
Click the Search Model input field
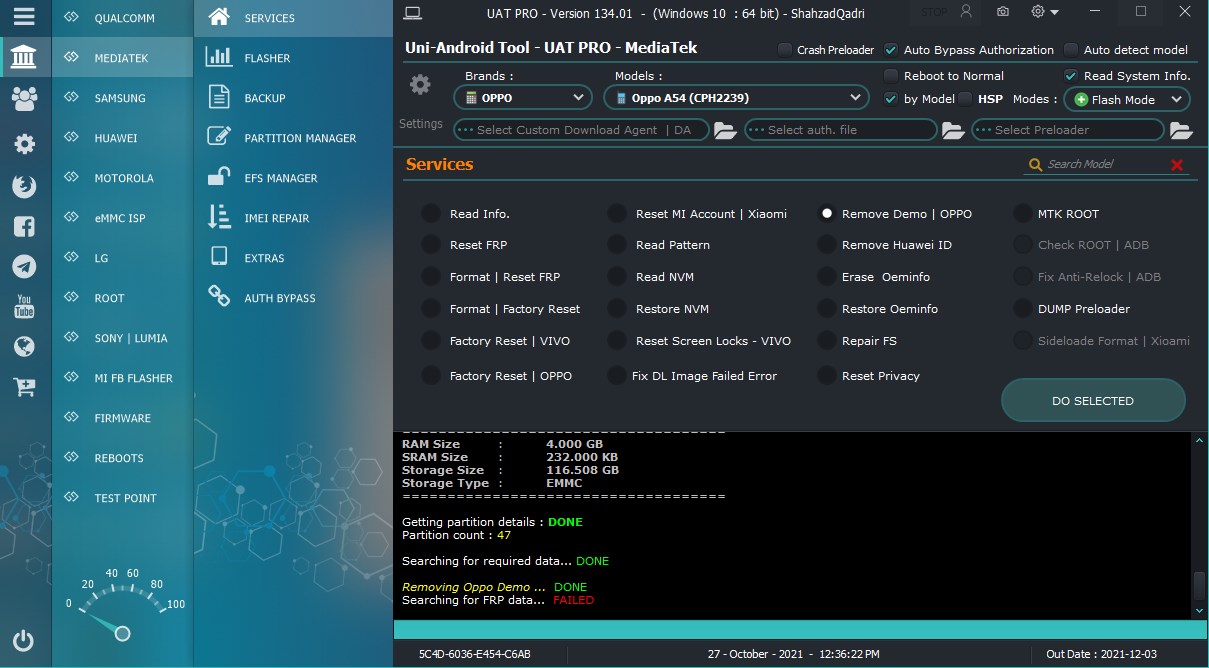click(x=1104, y=165)
